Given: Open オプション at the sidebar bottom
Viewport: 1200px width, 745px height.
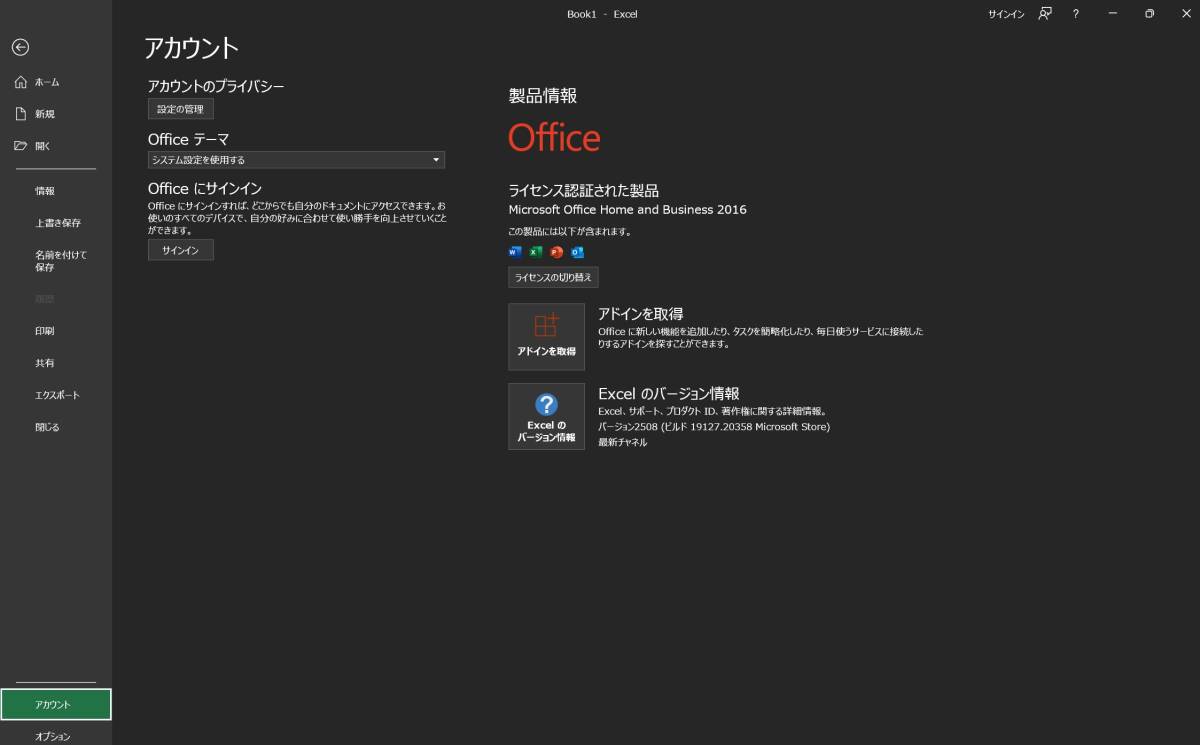Looking at the screenshot, I should 53,736.
